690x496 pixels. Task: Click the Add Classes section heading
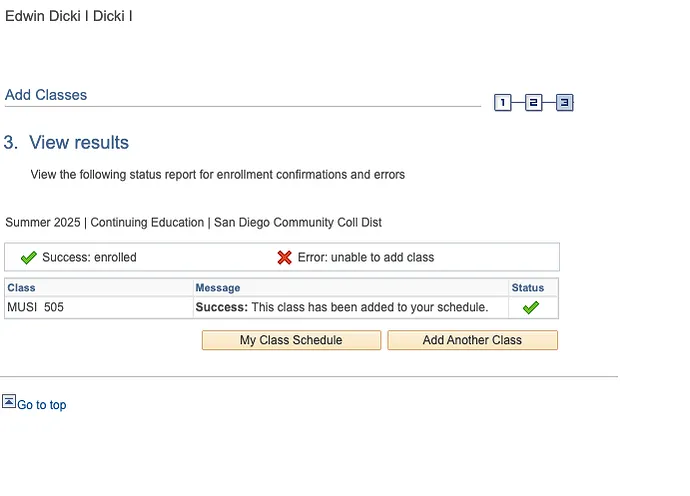(x=46, y=95)
